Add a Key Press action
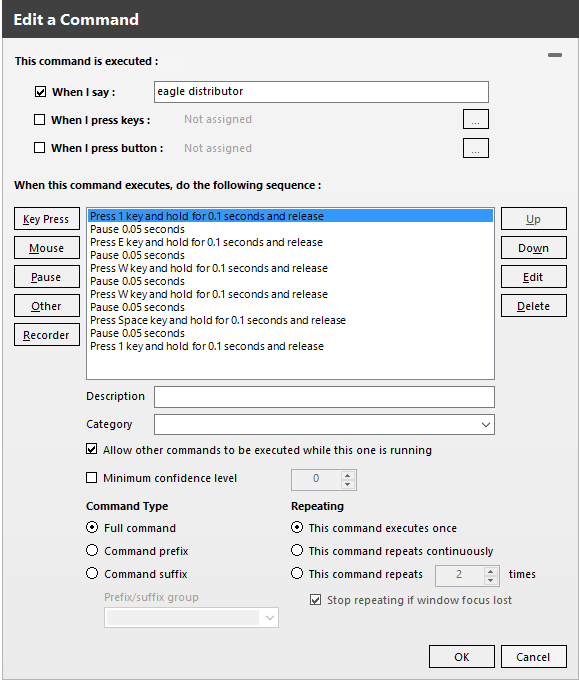 point(47,219)
